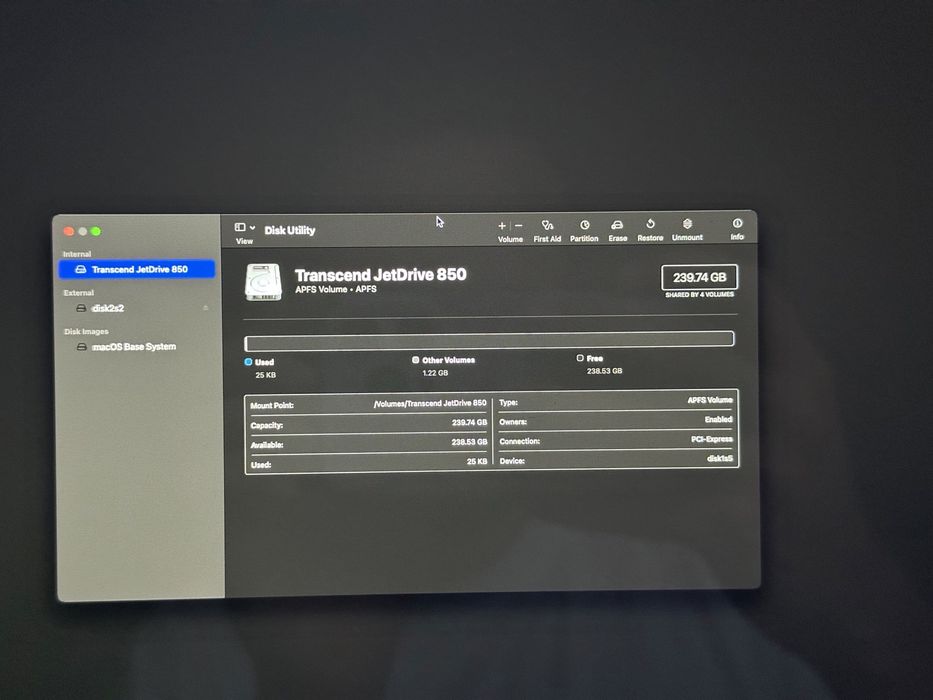This screenshot has height=700, width=933.
Task: Click the green zoom window button
Action: pyautogui.click(x=96, y=231)
